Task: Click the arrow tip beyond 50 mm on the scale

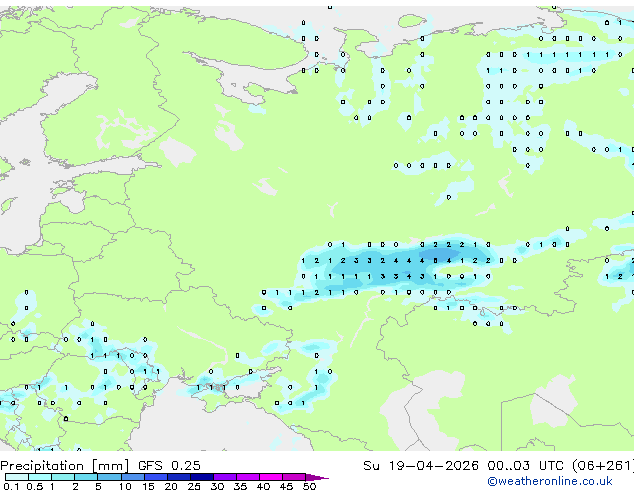Action: tap(317, 477)
